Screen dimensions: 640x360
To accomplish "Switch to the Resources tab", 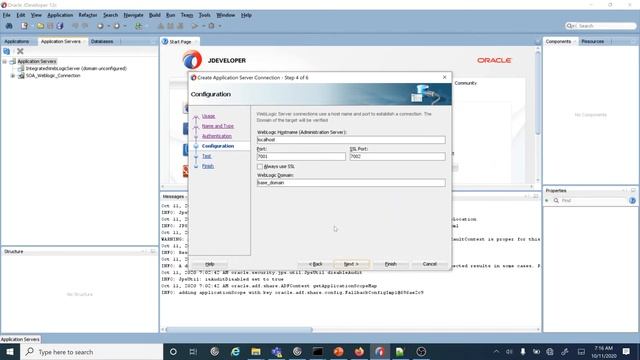I will pyautogui.click(x=593, y=42).
